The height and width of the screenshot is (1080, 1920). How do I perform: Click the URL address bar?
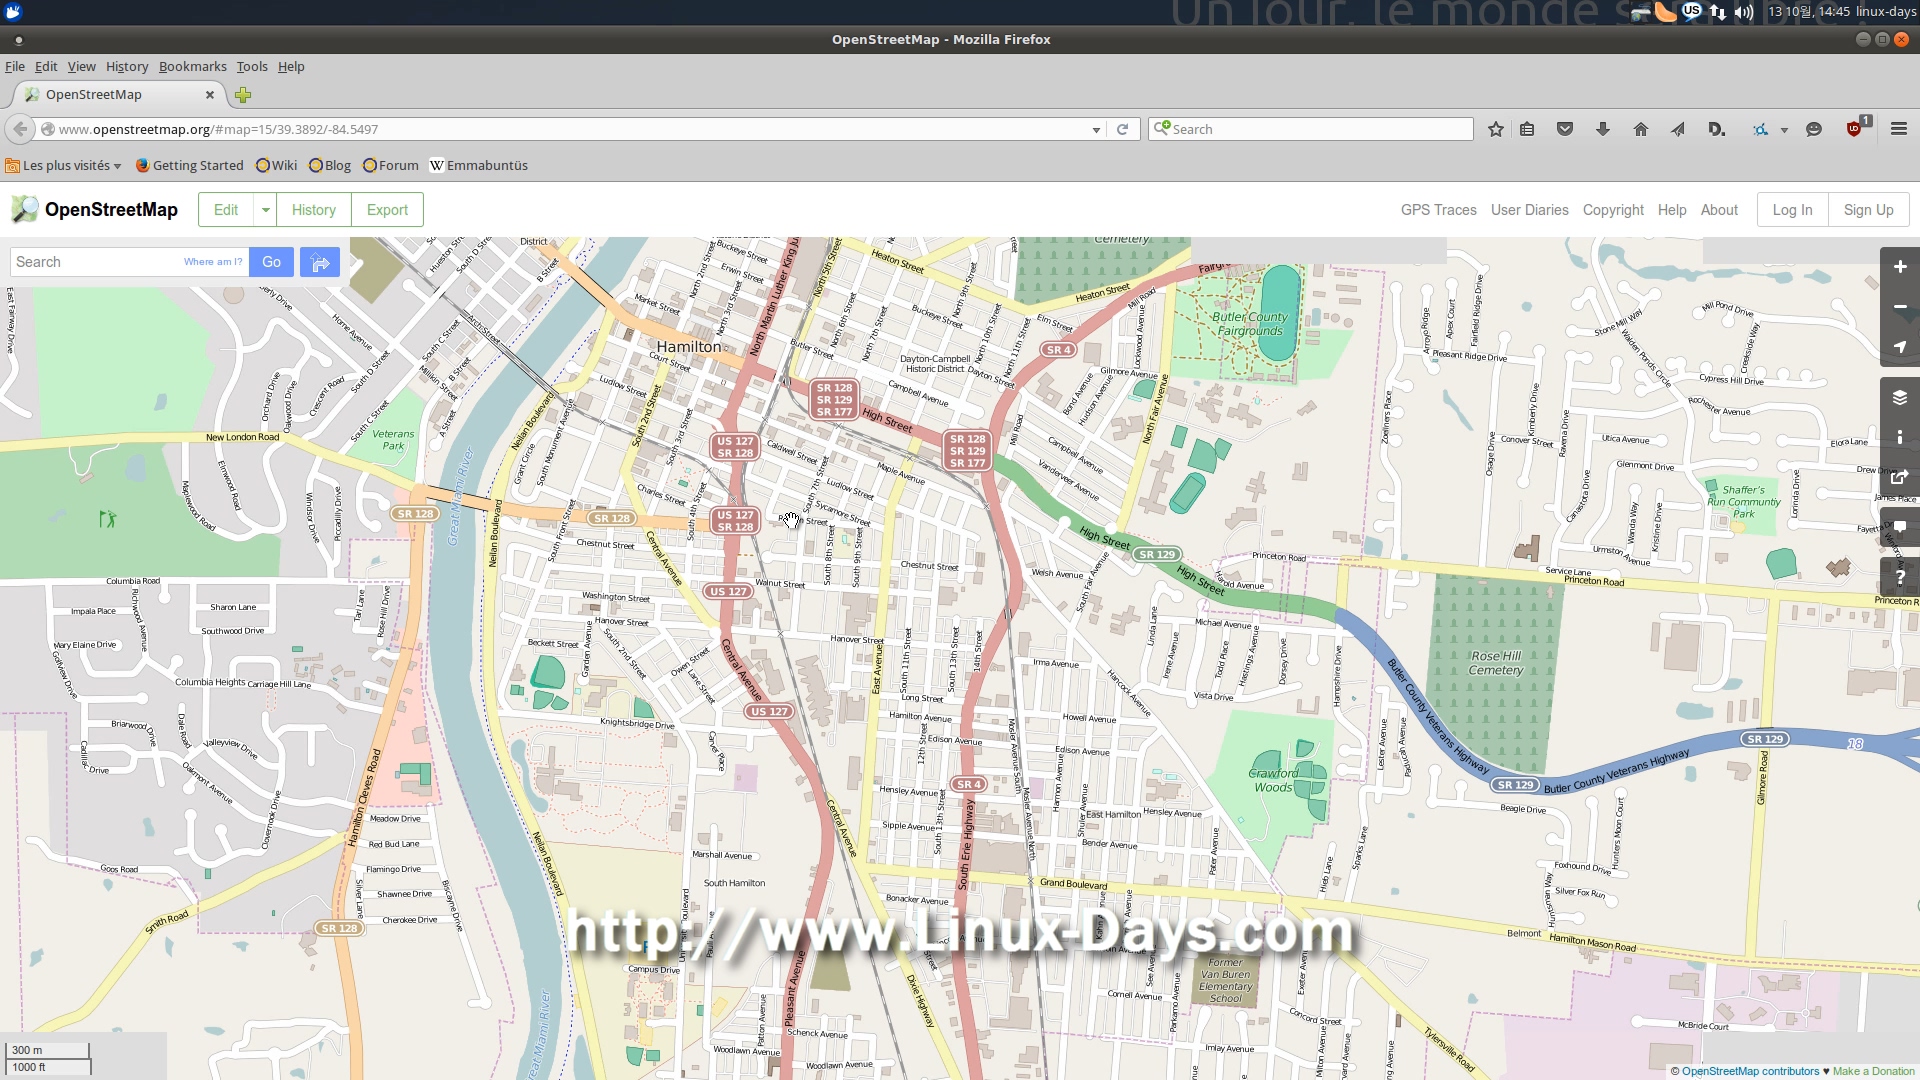point(570,129)
